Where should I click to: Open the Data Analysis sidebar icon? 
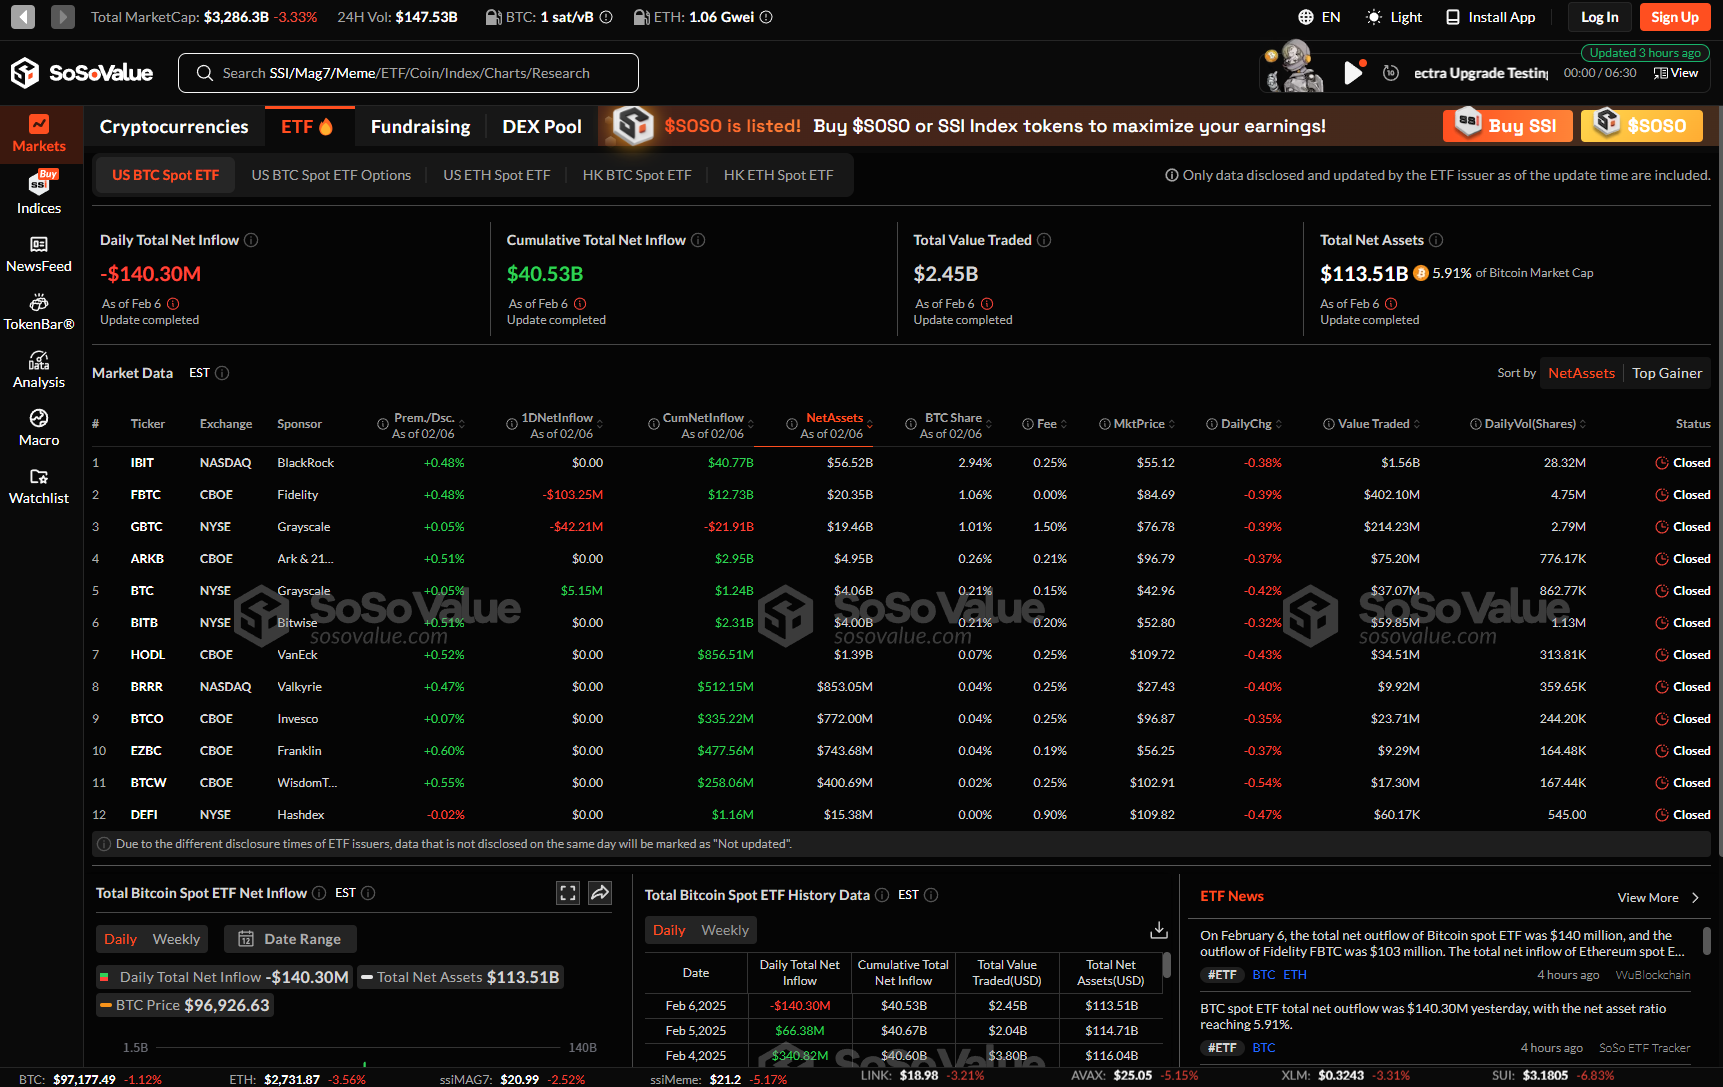(x=39, y=370)
